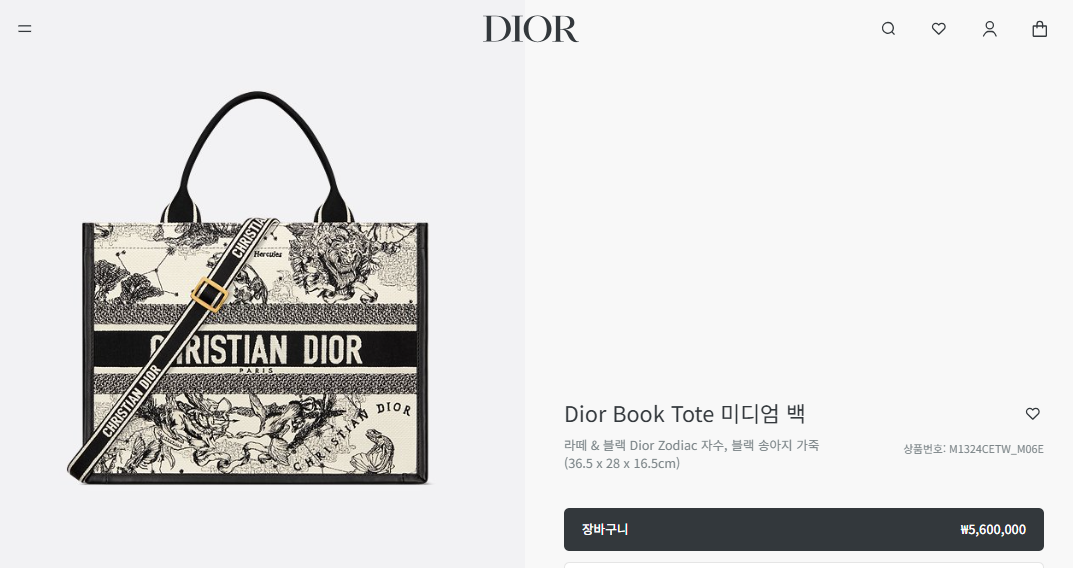Add Dior Book Tote to wishlist heart
1073x568 pixels.
point(1033,413)
